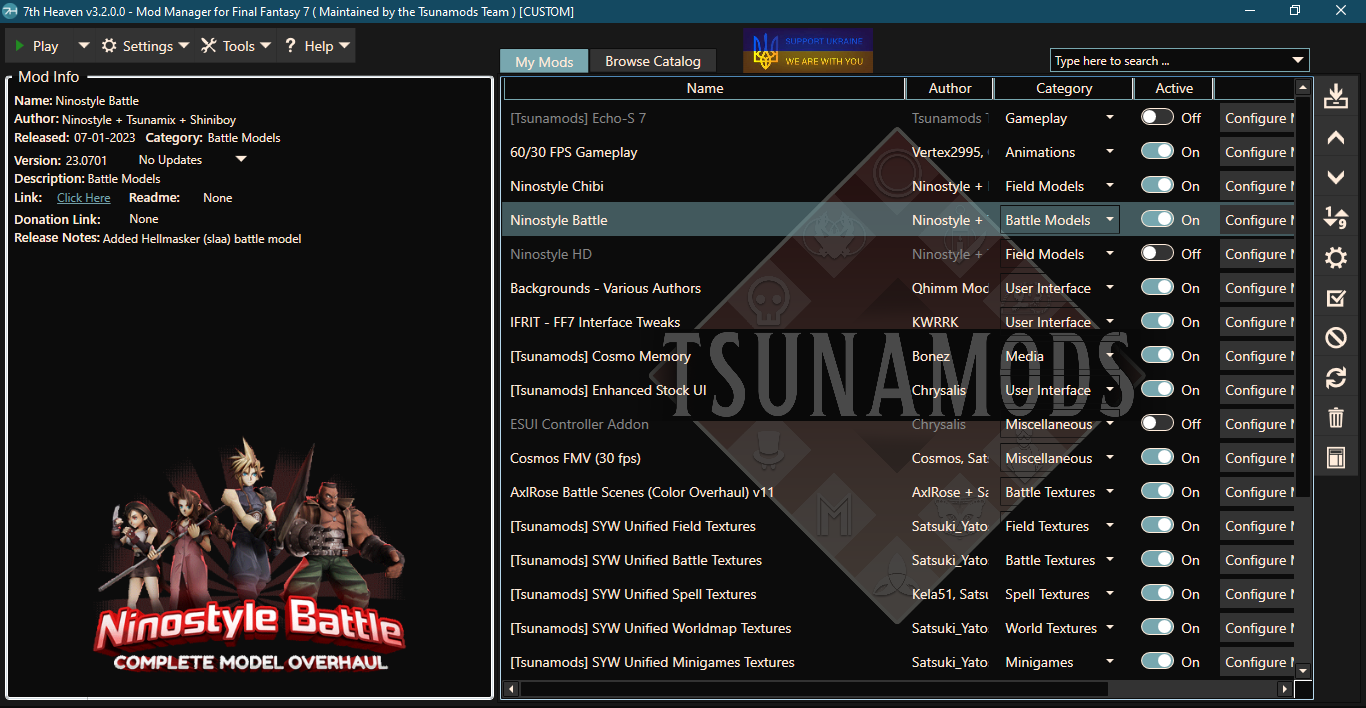Click the calculator-style icon at sidebar bottom
The width and height of the screenshot is (1366, 708).
click(x=1335, y=458)
